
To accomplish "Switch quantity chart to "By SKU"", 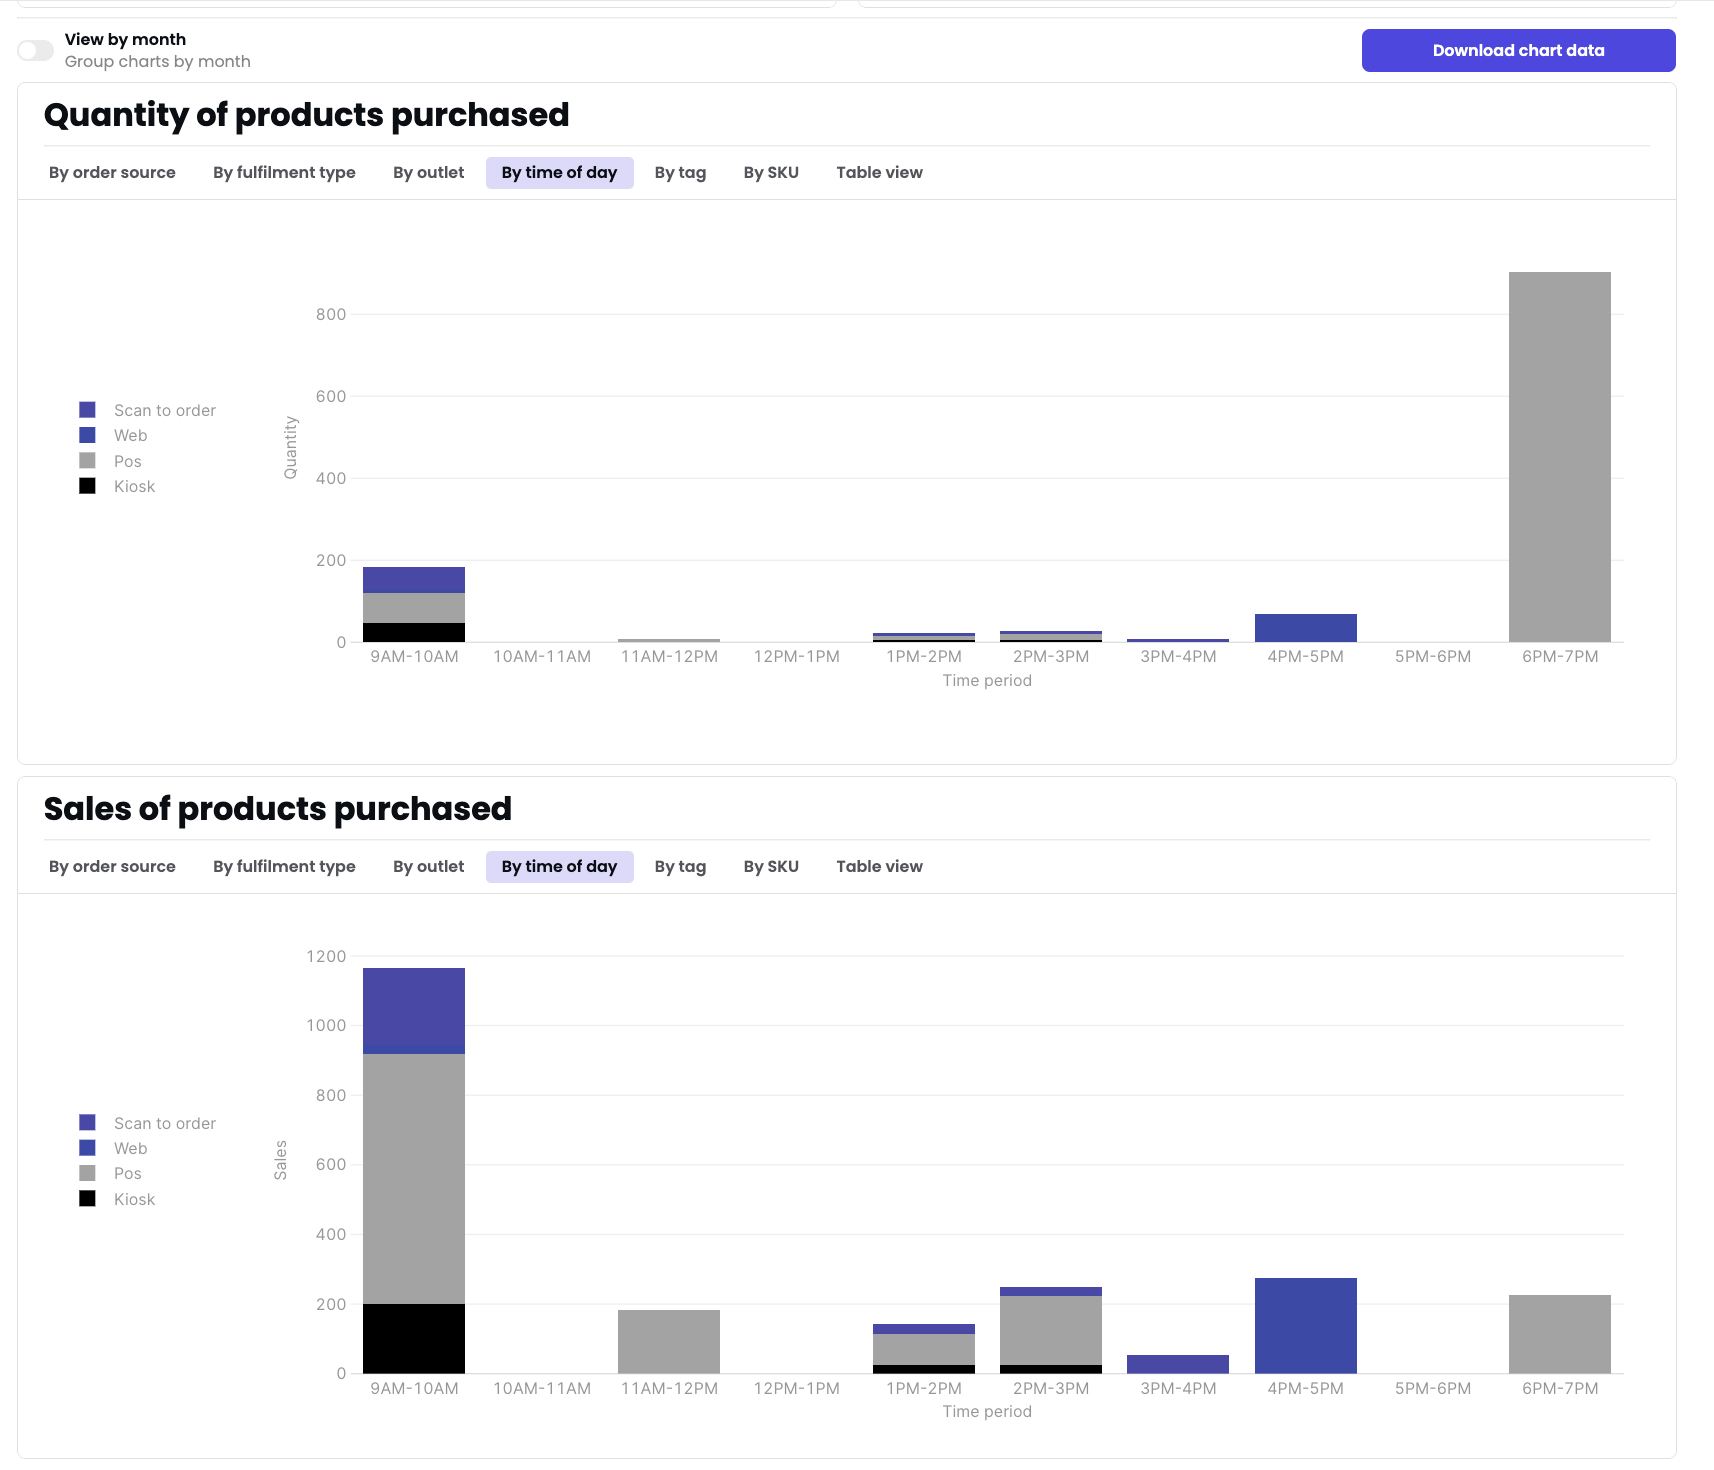I will point(771,172).
